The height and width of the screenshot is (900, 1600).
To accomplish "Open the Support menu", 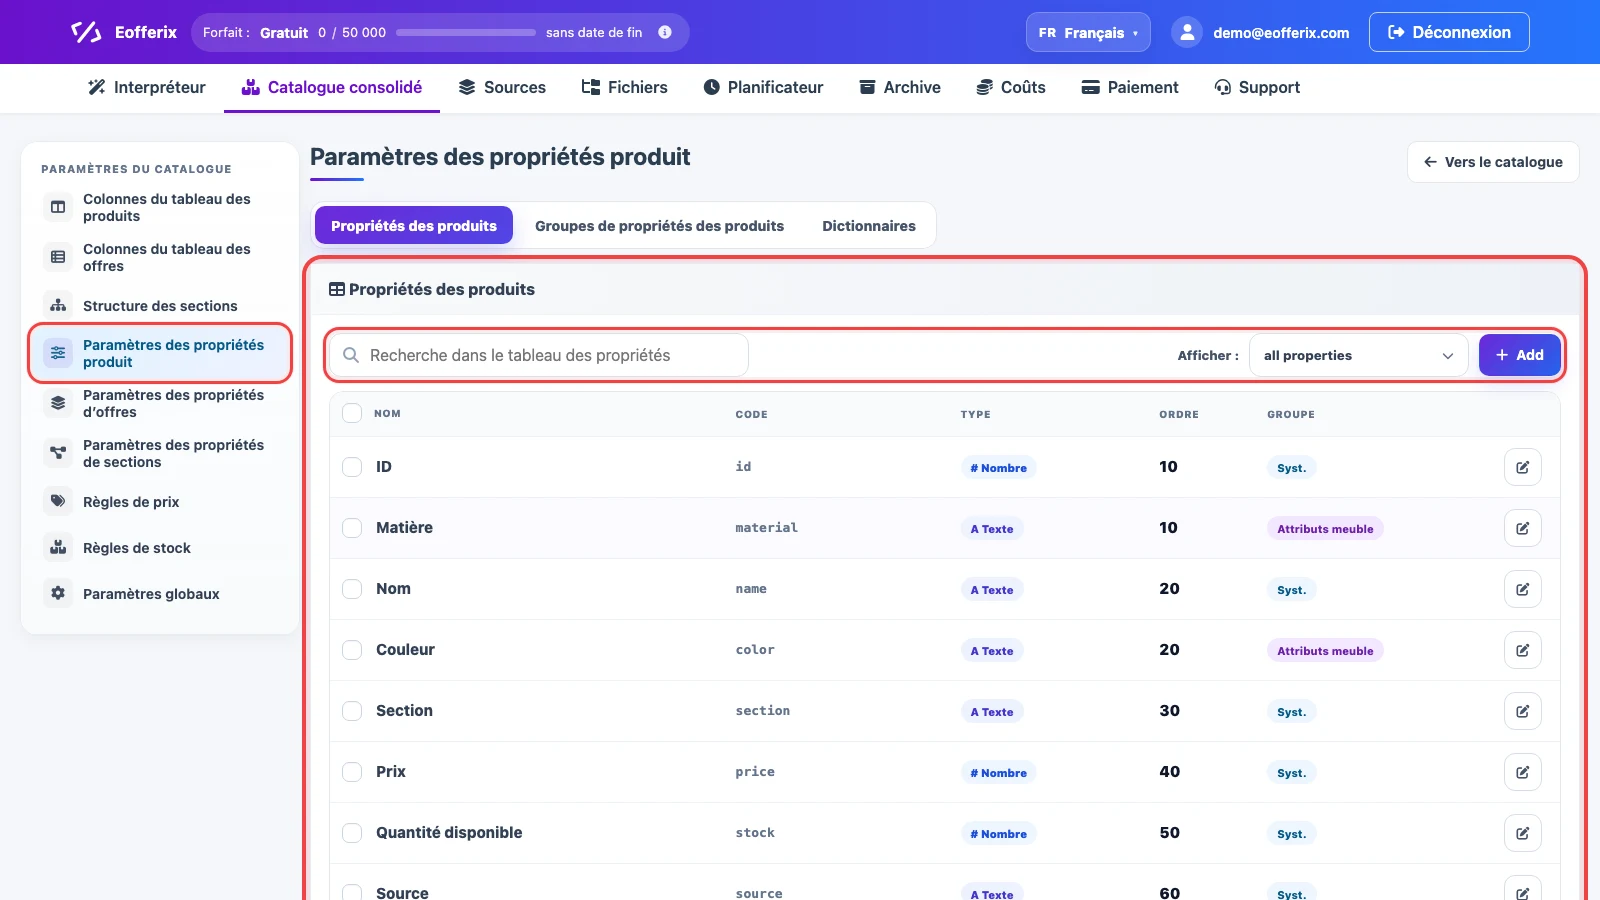I will coord(1257,87).
